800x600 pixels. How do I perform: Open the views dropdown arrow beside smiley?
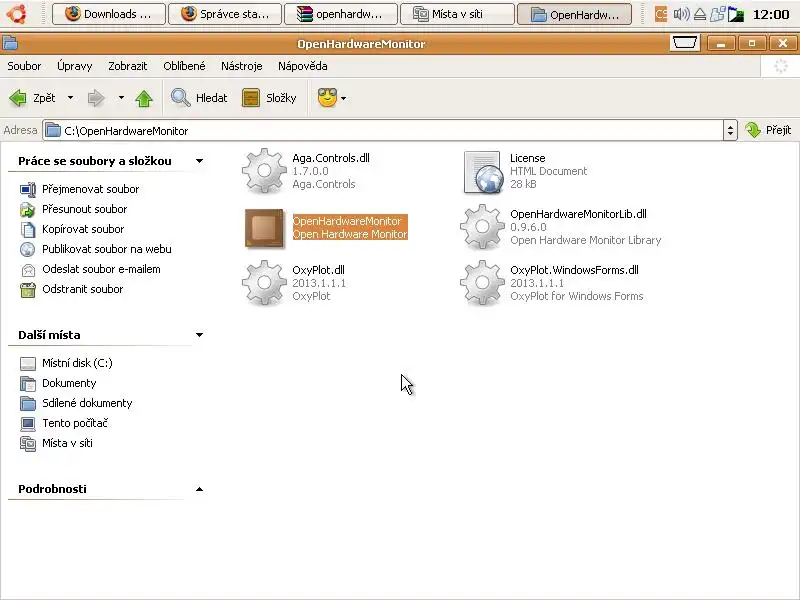tap(343, 98)
